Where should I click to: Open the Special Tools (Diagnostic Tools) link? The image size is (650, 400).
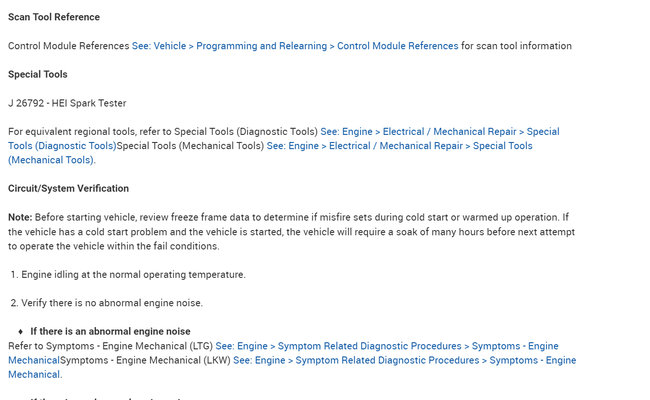[440, 132]
